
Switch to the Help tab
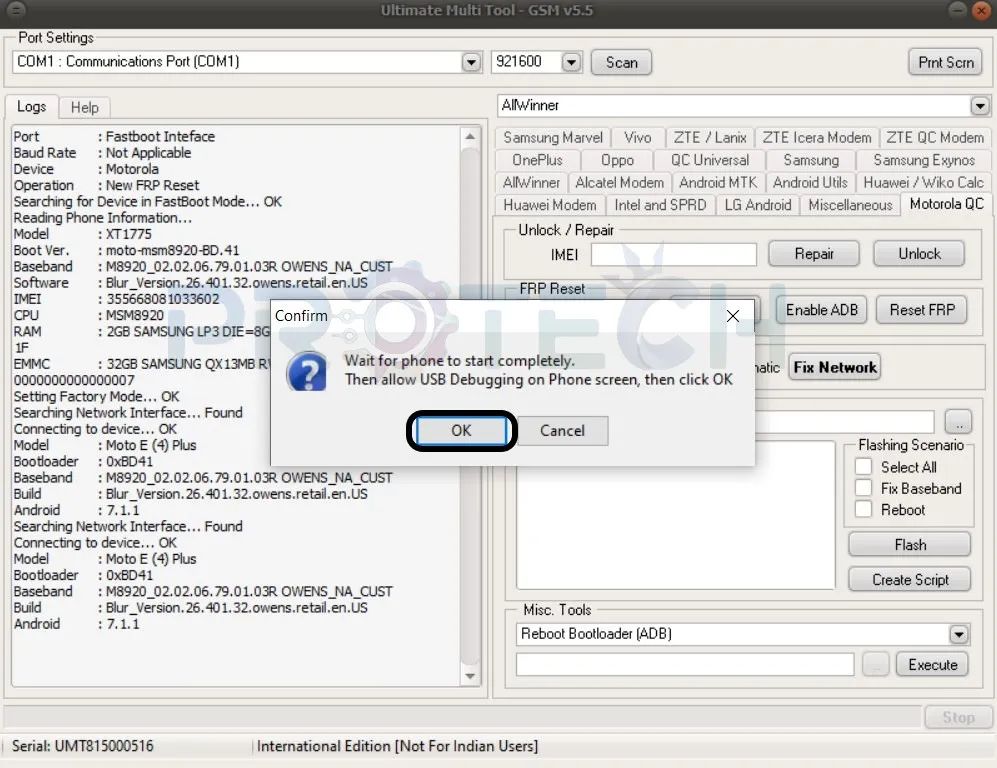tap(85, 107)
